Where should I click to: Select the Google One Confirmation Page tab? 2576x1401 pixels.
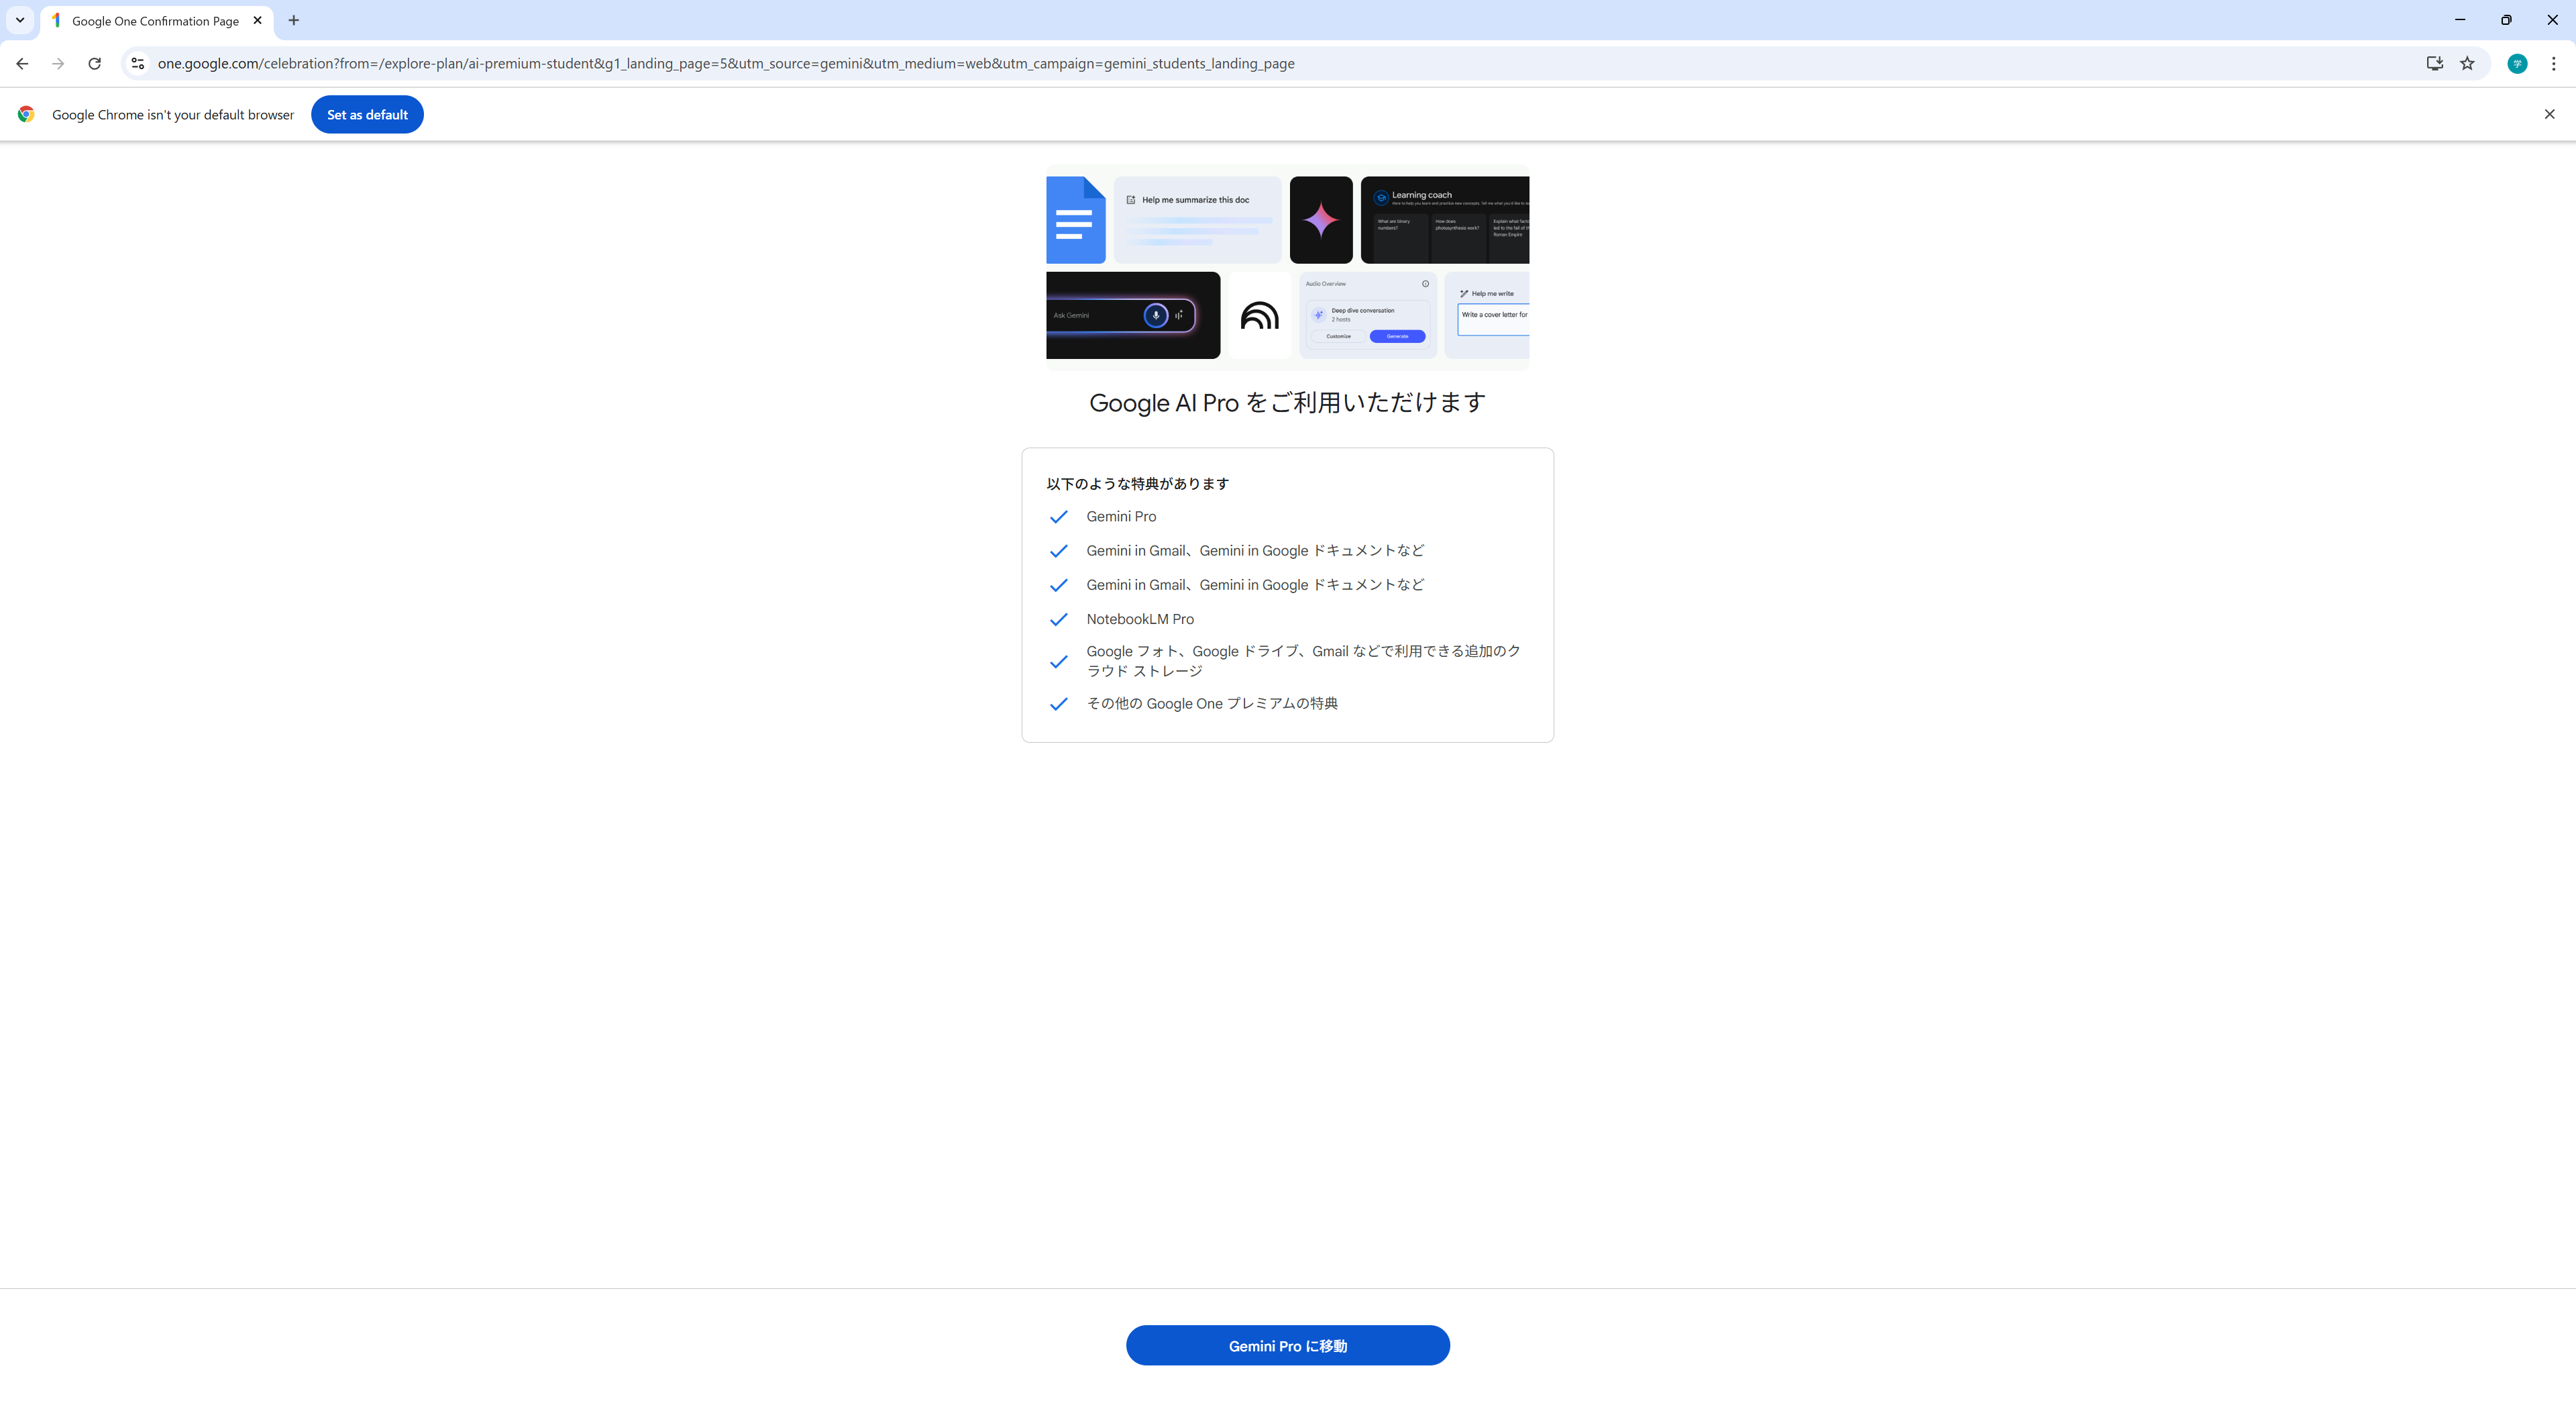155,20
